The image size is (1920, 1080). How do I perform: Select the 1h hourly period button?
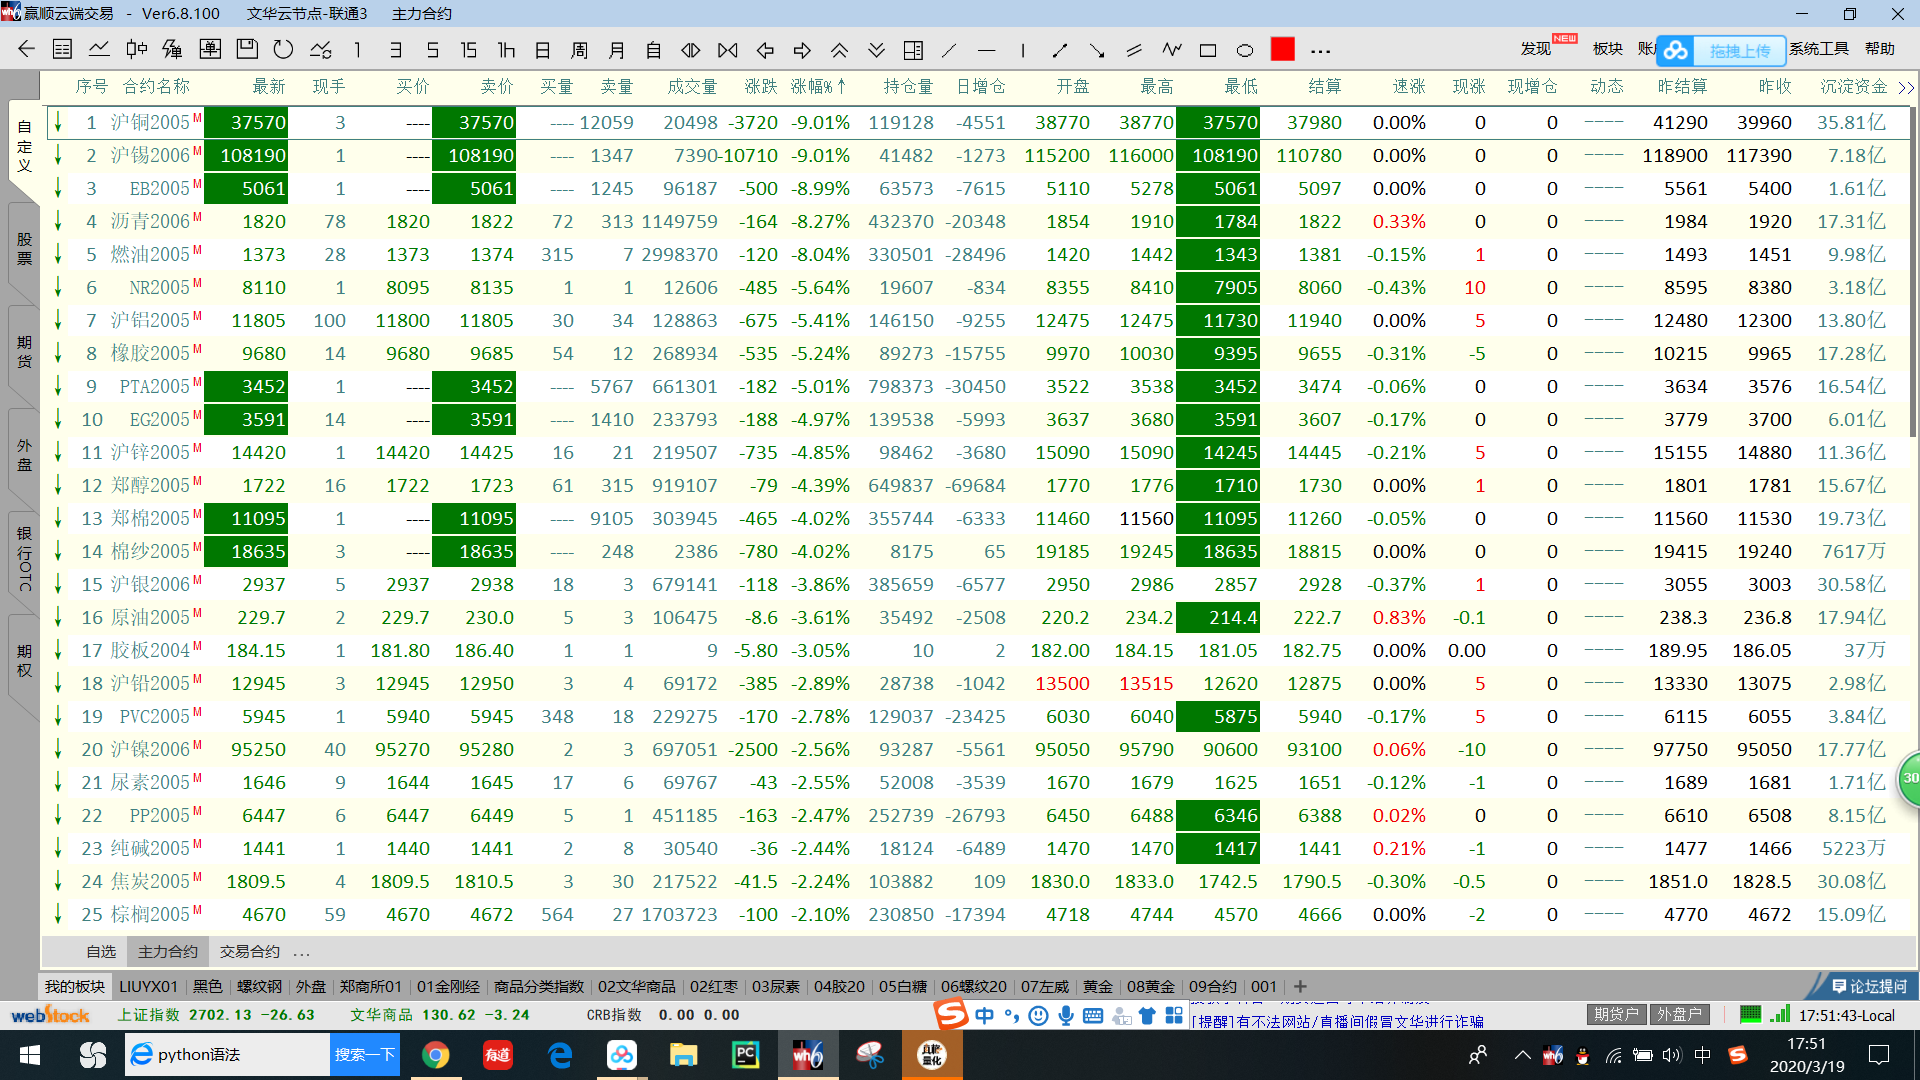[506, 49]
